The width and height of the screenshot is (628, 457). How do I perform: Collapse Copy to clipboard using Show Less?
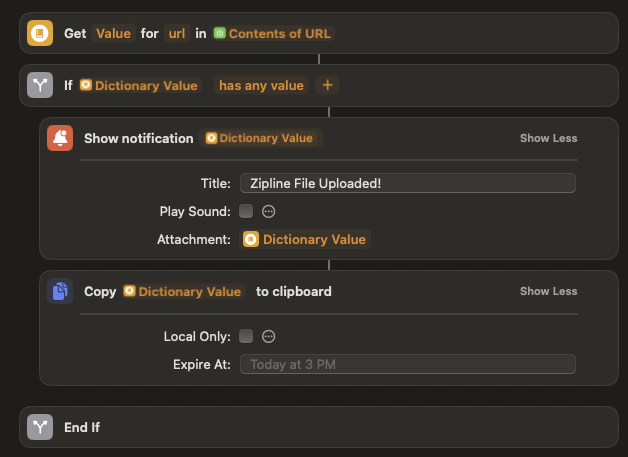click(548, 291)
